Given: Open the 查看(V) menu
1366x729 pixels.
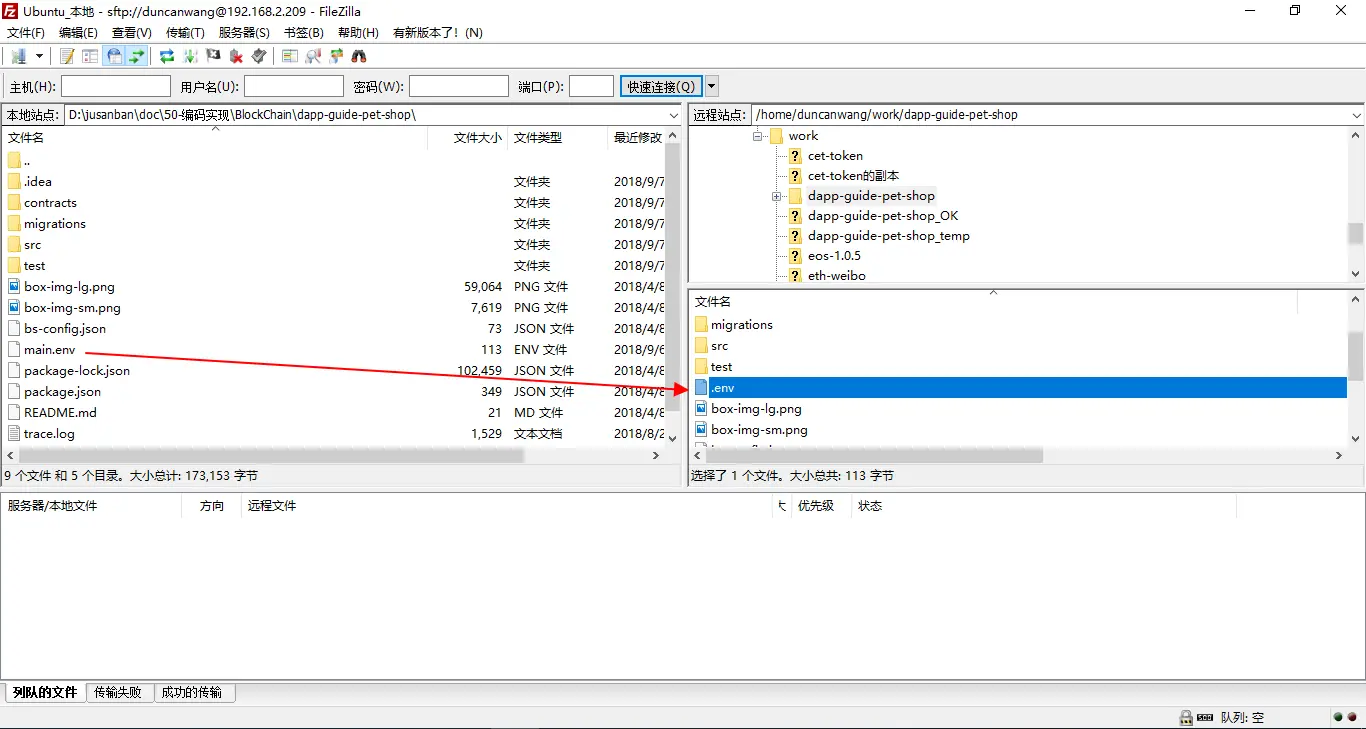Looking at the screenshot, I should 131,33.
